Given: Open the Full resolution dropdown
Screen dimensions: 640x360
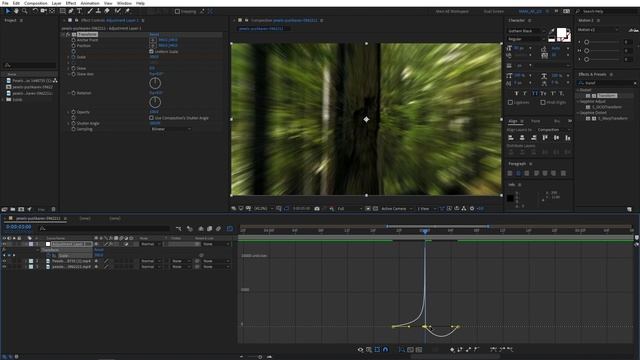Looking at the screenshot, I should click(x=349, y=209).
